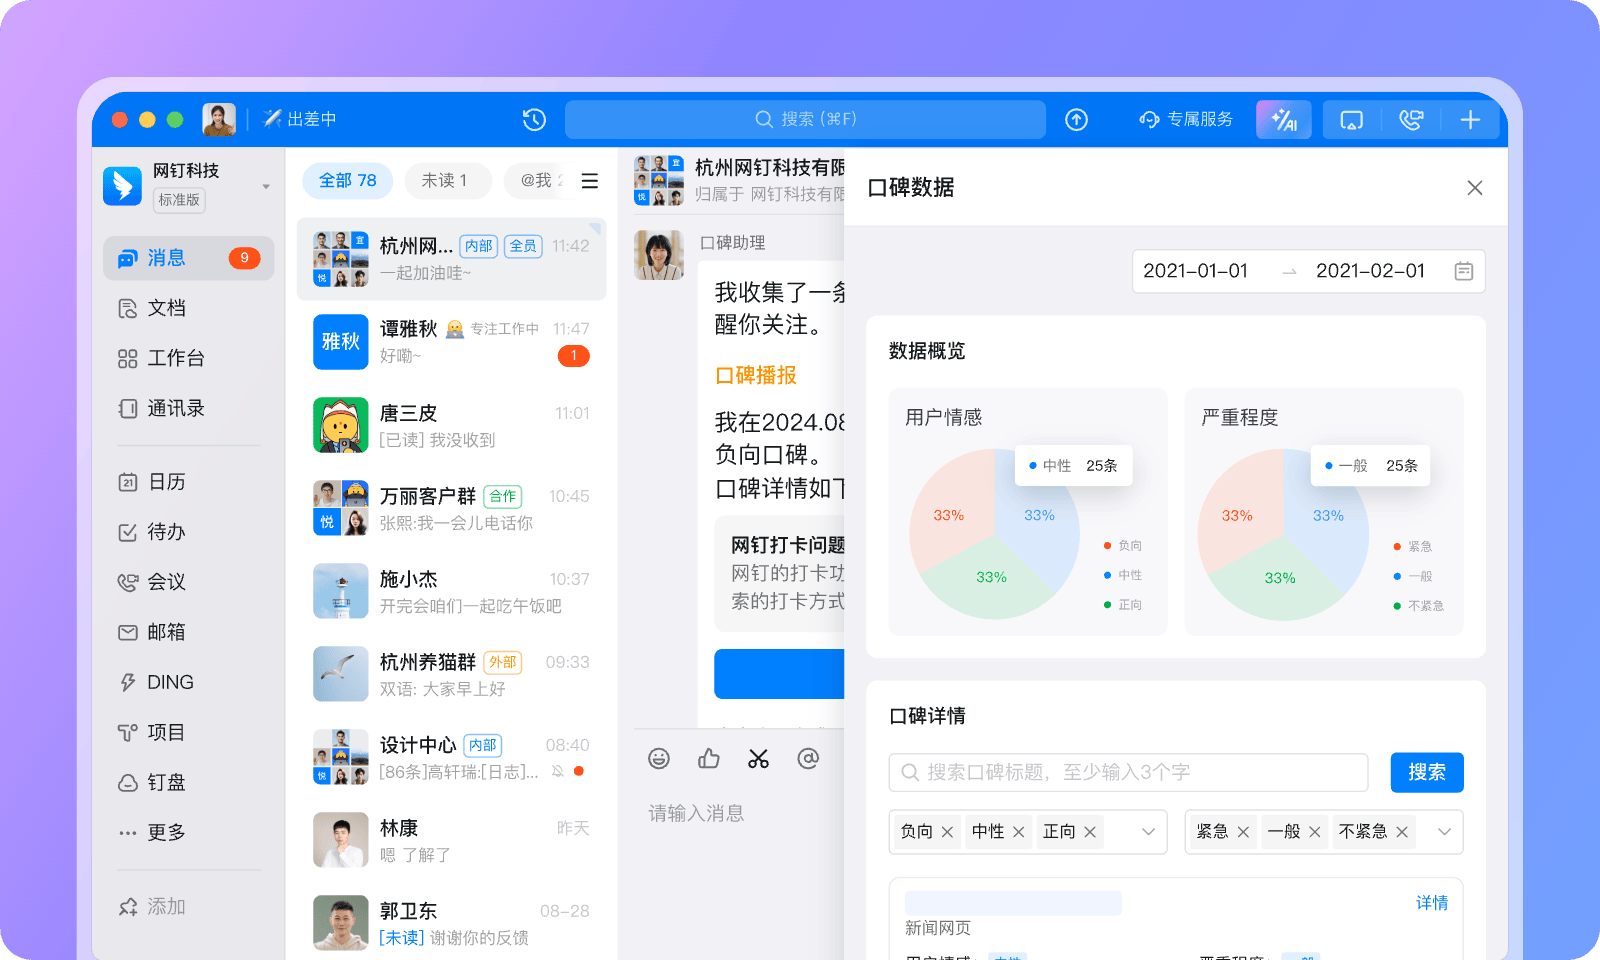1600x960 pixels.
Task: Insert an emoji in the message composer
Action: (659, 759)
